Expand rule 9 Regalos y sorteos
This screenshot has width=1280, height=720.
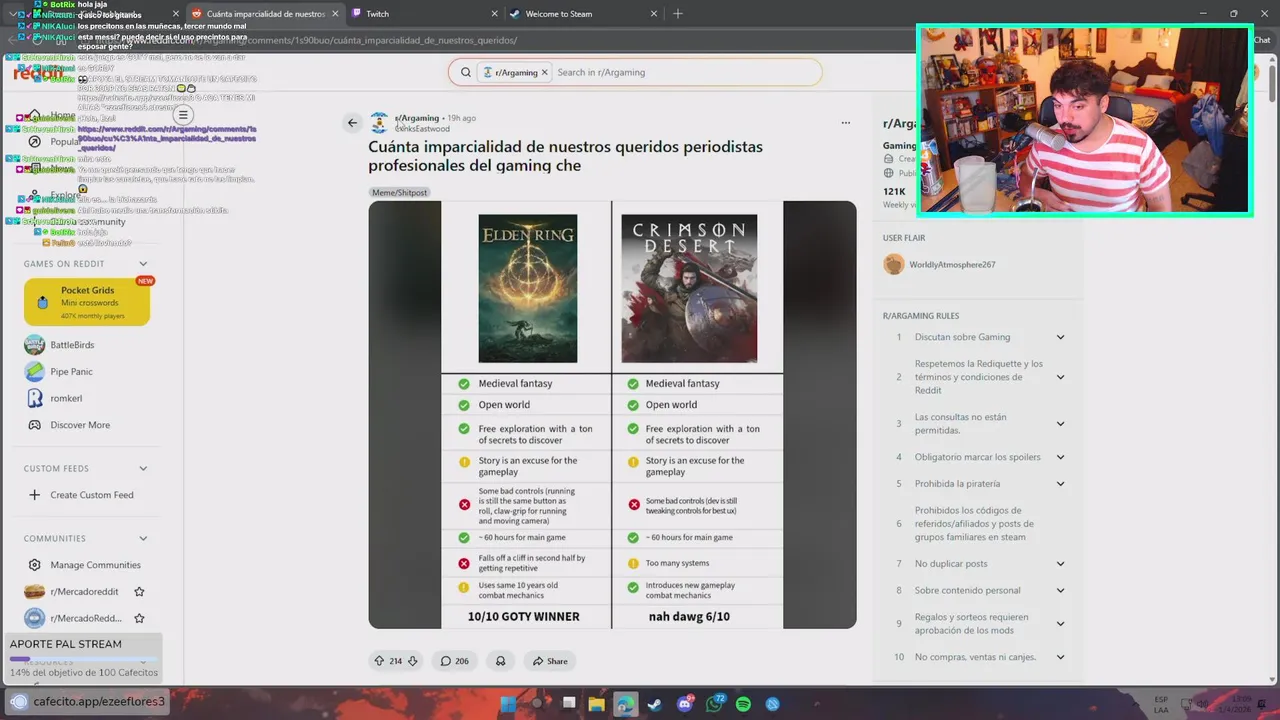pyautogui.click(x=1060, y=624)
